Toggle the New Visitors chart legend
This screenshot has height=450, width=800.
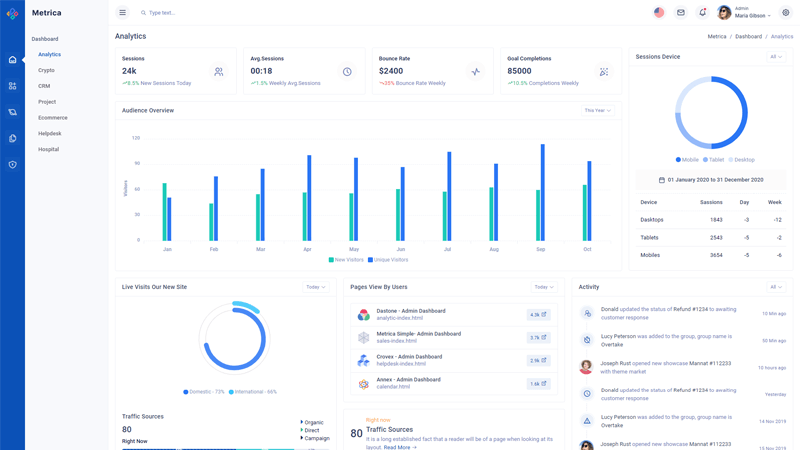pyautogui.click(x=346, y=260)
